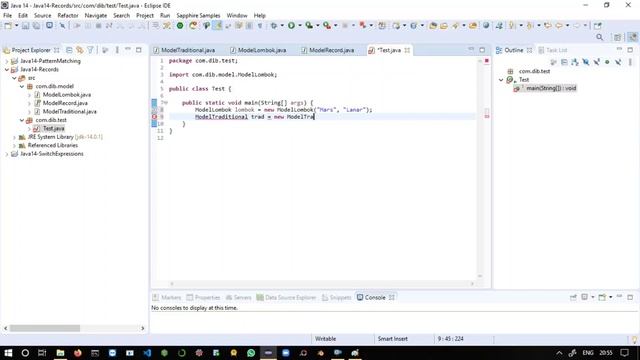Open the Sapphire Samples menu

(x=198, y=16)
